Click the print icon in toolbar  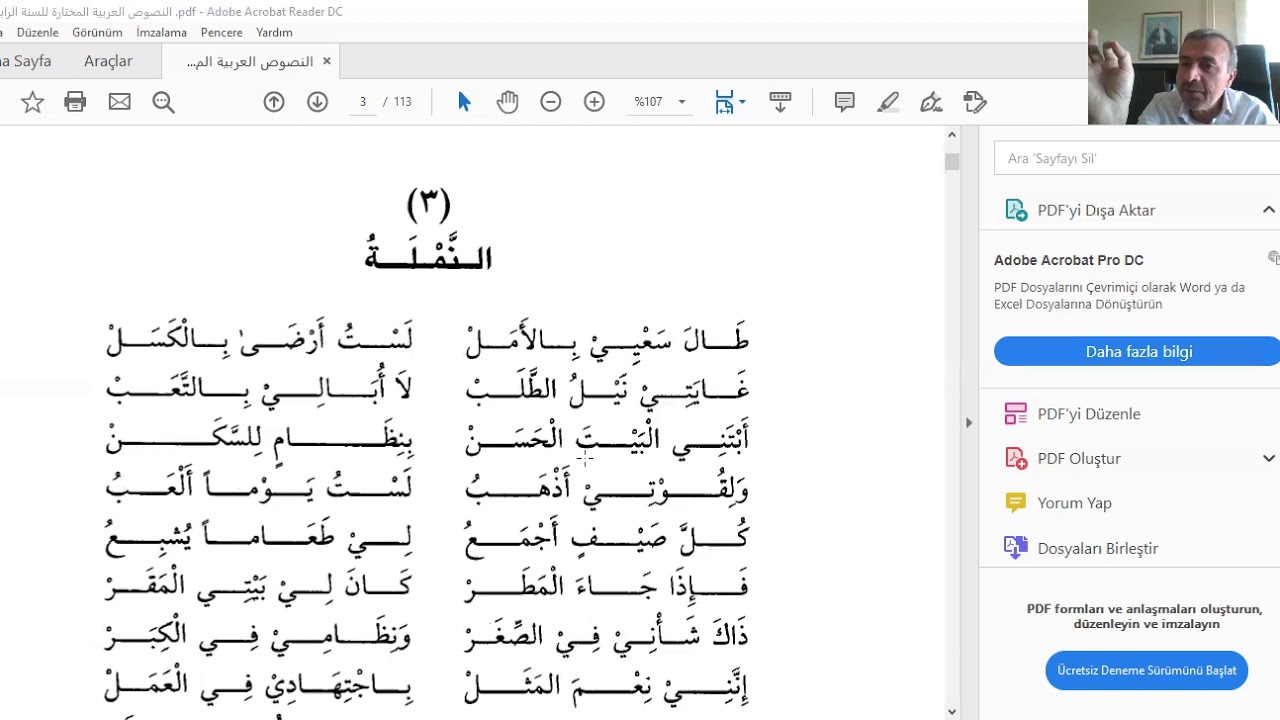(75, 102)
